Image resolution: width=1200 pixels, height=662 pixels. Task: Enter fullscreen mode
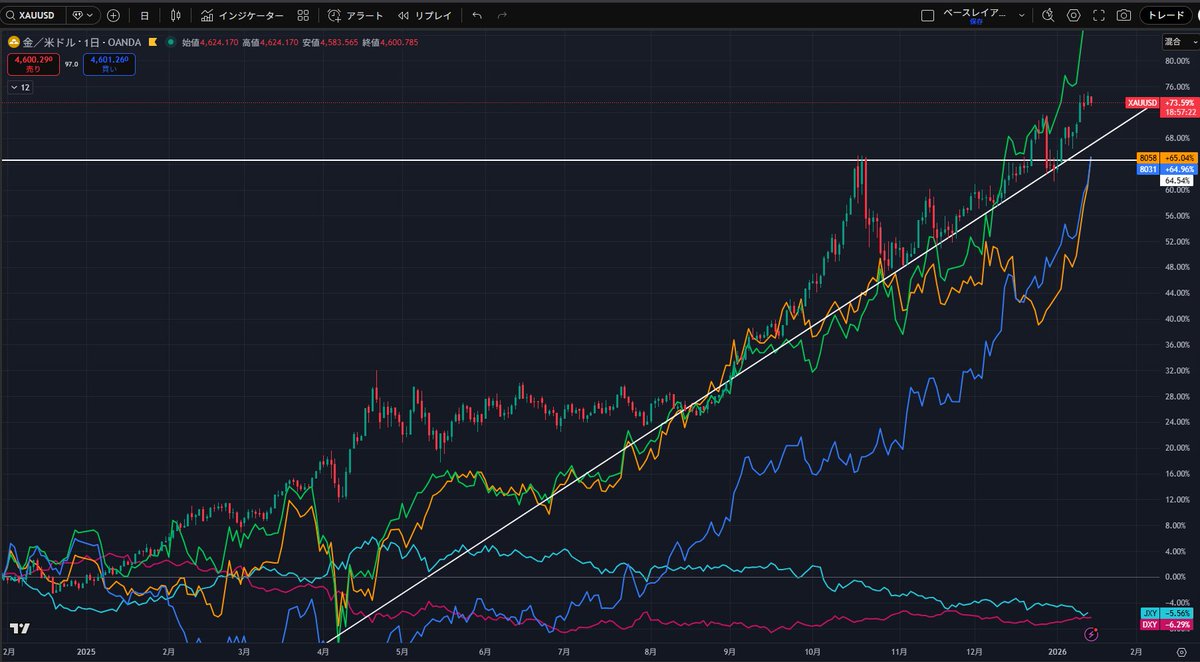pyautogui.click(x=1099, y=15)
